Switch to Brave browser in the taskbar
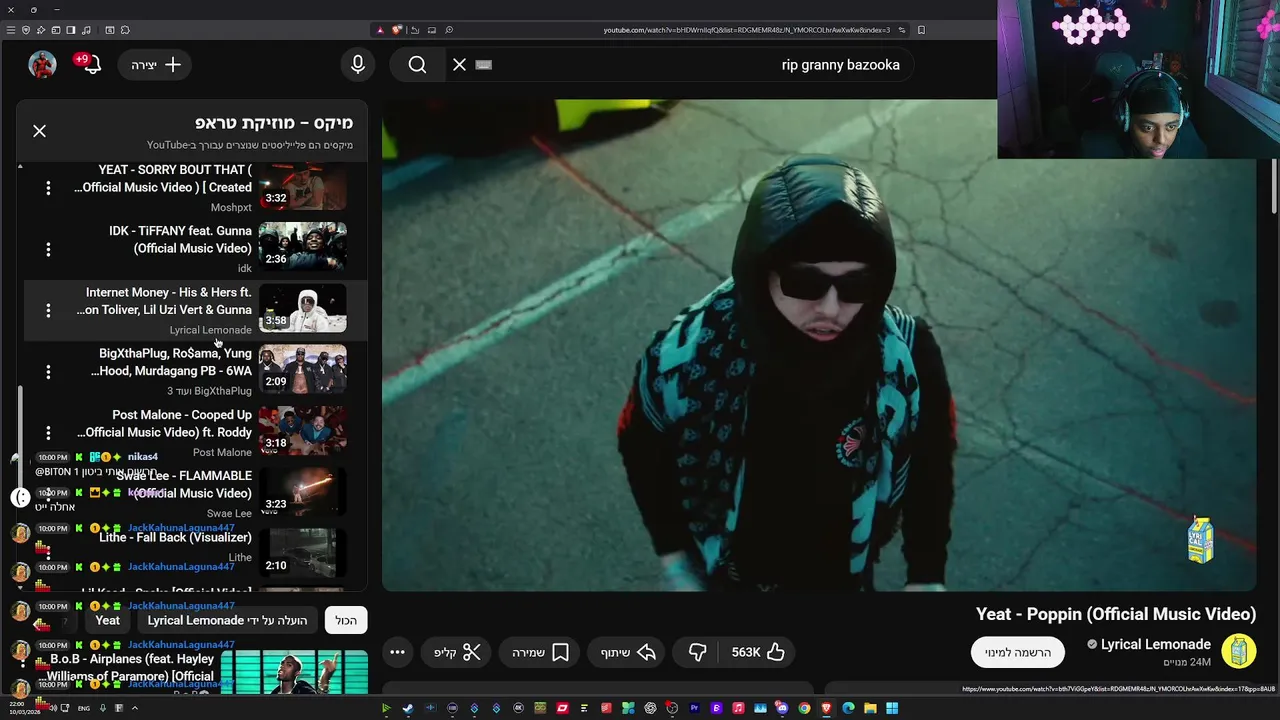This screenshot has height=720, width=1280. 826,709
